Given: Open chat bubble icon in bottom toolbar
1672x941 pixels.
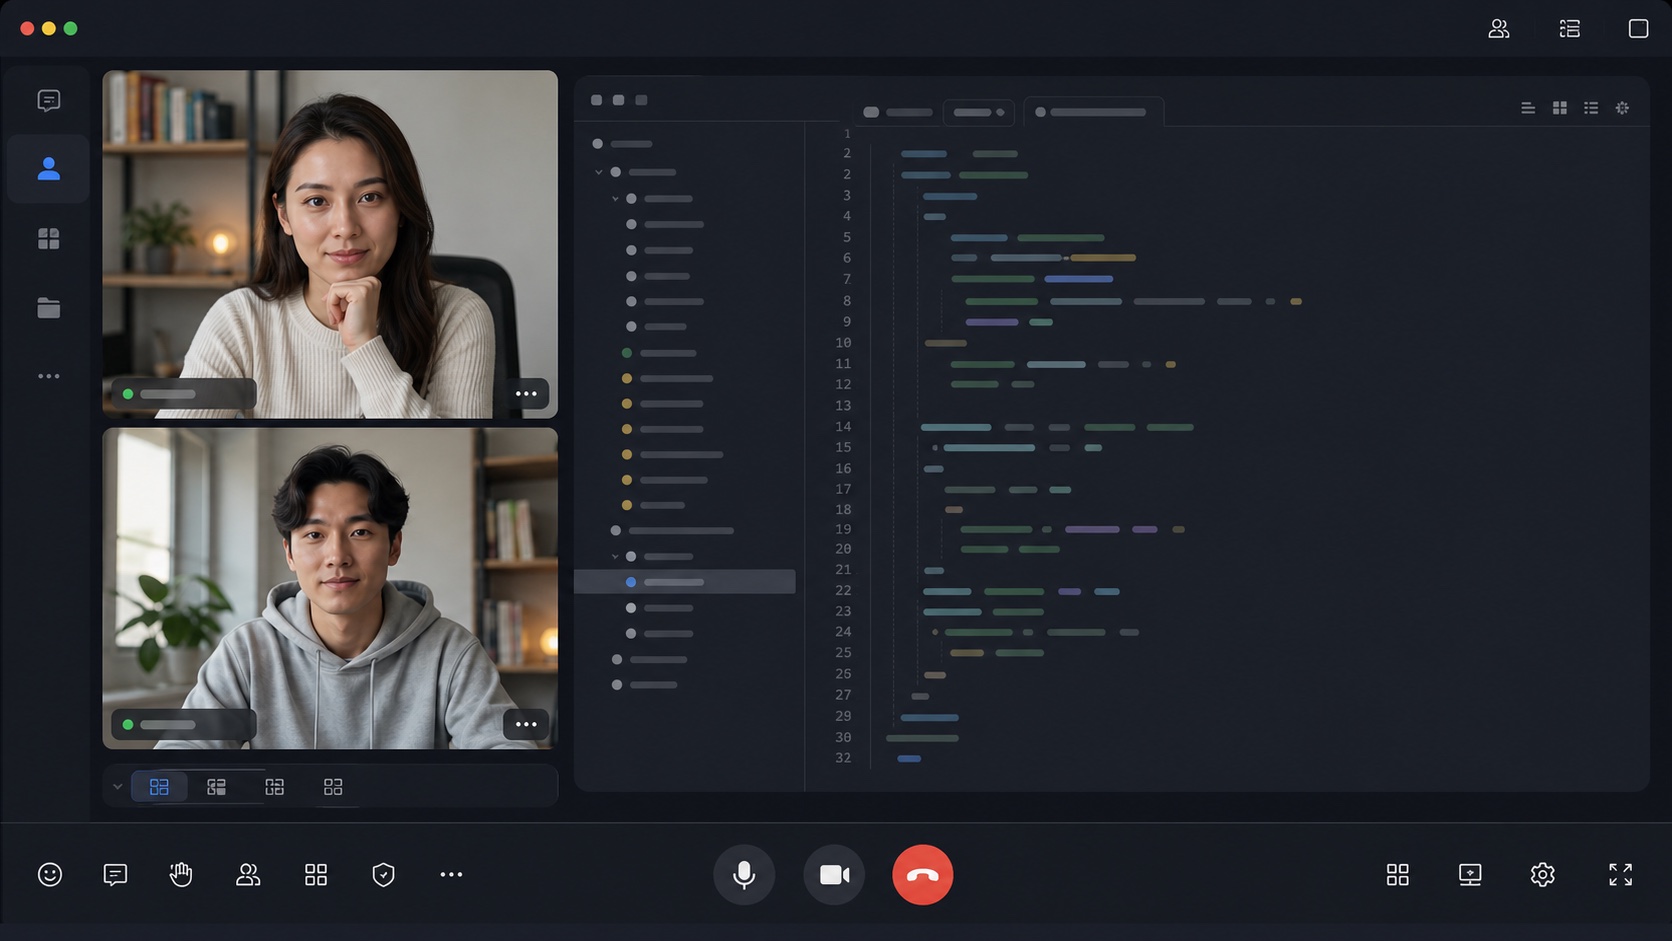Looking at the screenshot, I should (115, 875).
